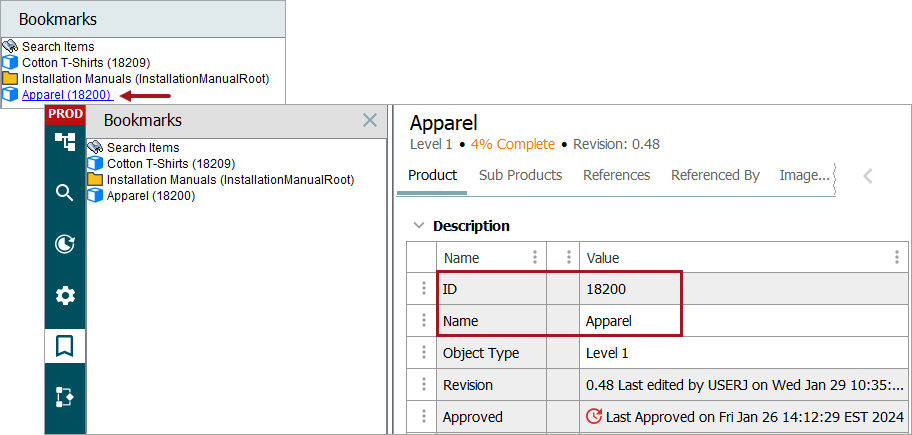The width and height of the screenshot is (912, 435).
Task: Open the Name column header menu
Action: (535, 258)
